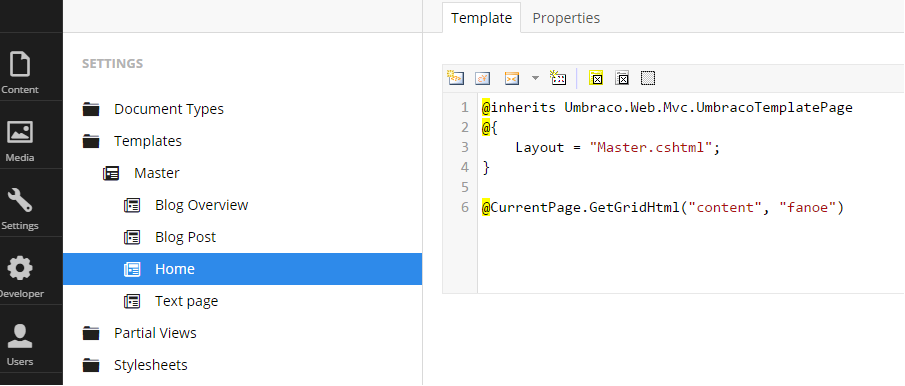Viewport: 905px width, 386px height.
Task: Collapse the Templates folder
Action: pos(91,141)
